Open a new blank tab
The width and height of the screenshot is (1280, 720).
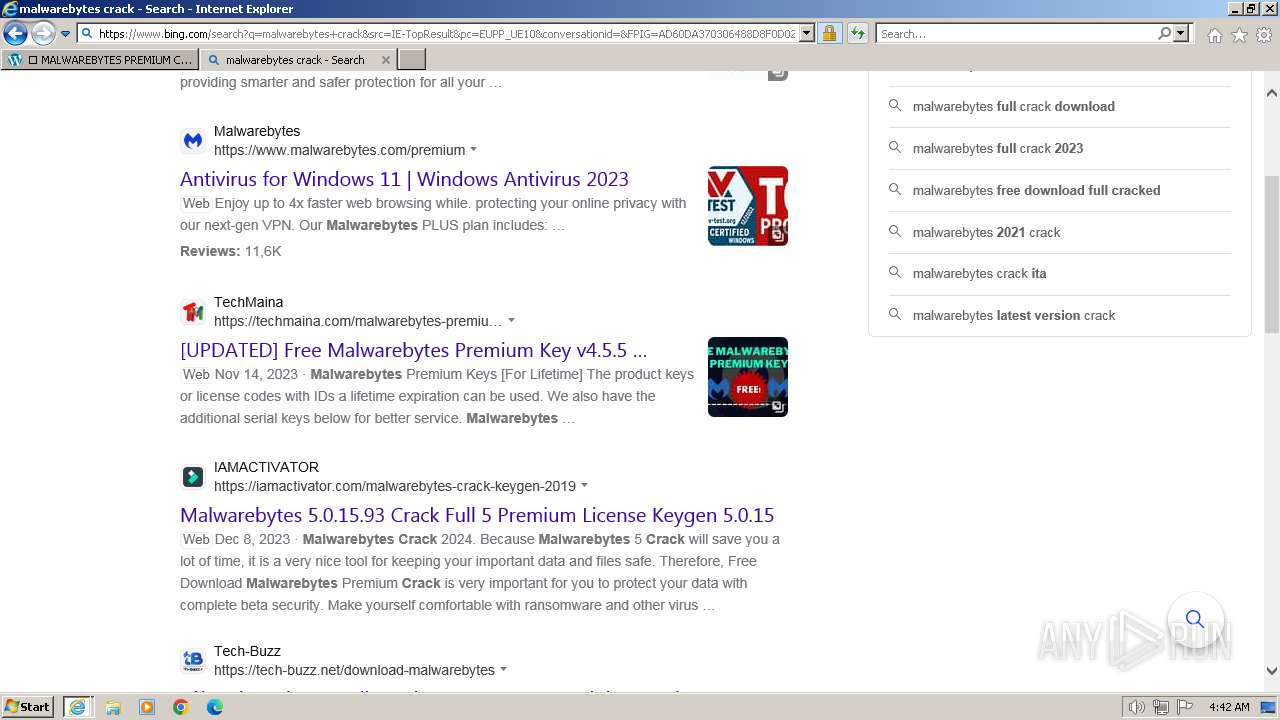[412, 60]
